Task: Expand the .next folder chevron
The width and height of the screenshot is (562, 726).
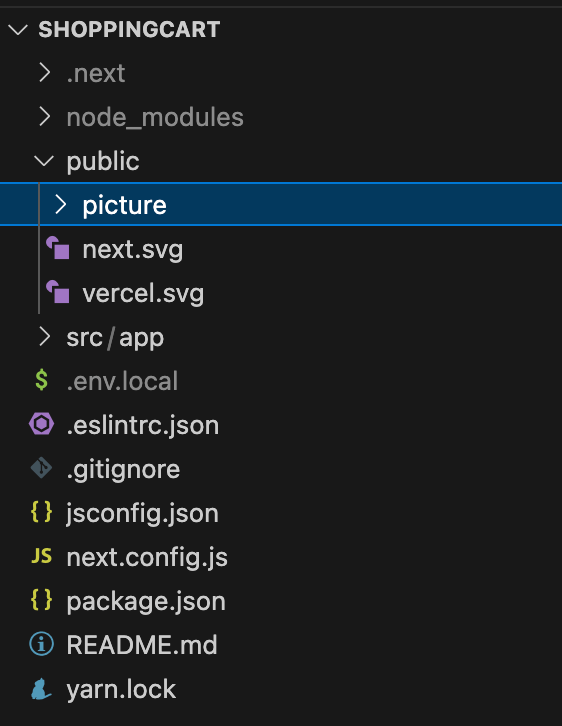Action: (x=44, y=73)
